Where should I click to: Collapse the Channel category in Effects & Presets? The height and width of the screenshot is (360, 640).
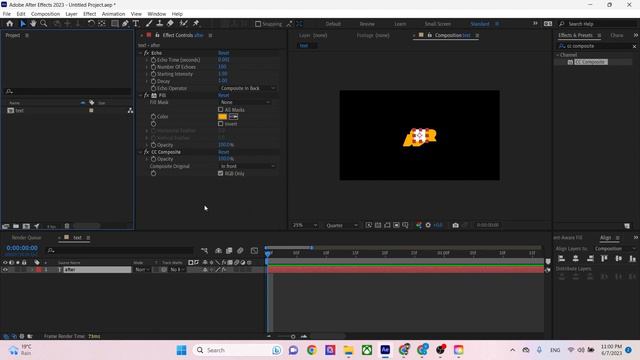(x=558, y=55)
